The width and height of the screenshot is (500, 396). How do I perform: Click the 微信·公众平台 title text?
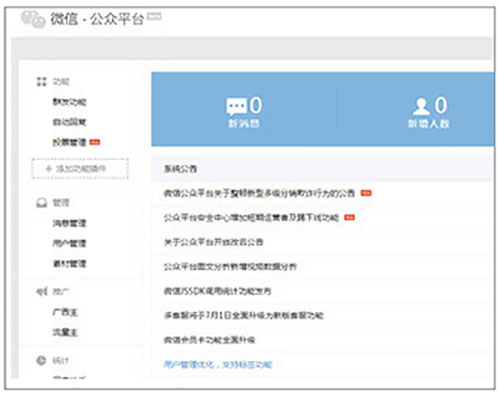click(97, 19)
